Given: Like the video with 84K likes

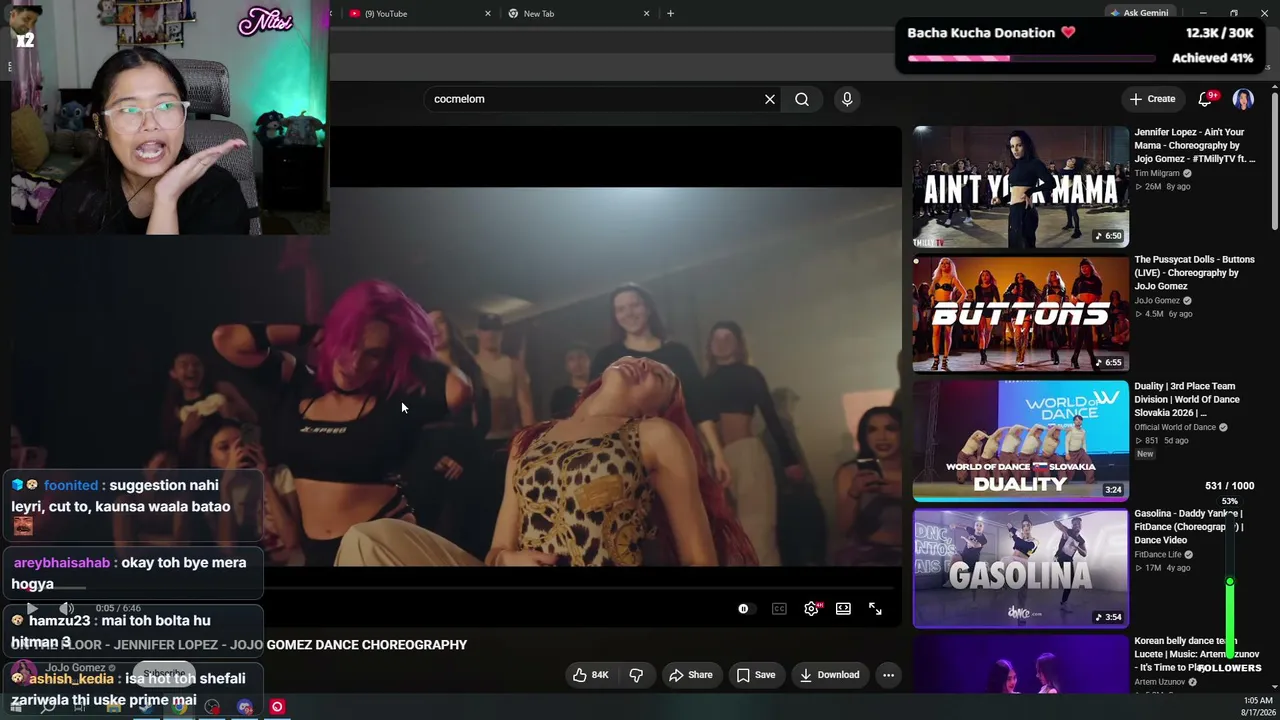Looking at the screenshot, I should [590, 675].
